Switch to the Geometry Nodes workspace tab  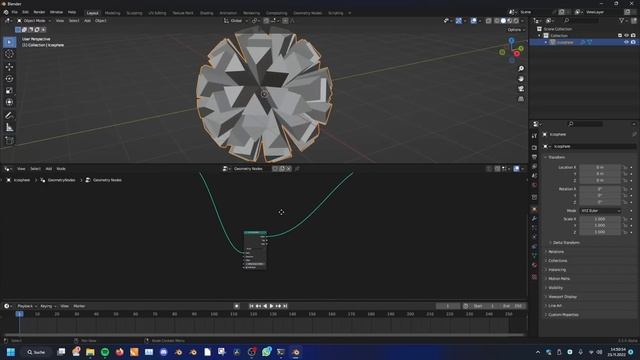tap(307, 13)
